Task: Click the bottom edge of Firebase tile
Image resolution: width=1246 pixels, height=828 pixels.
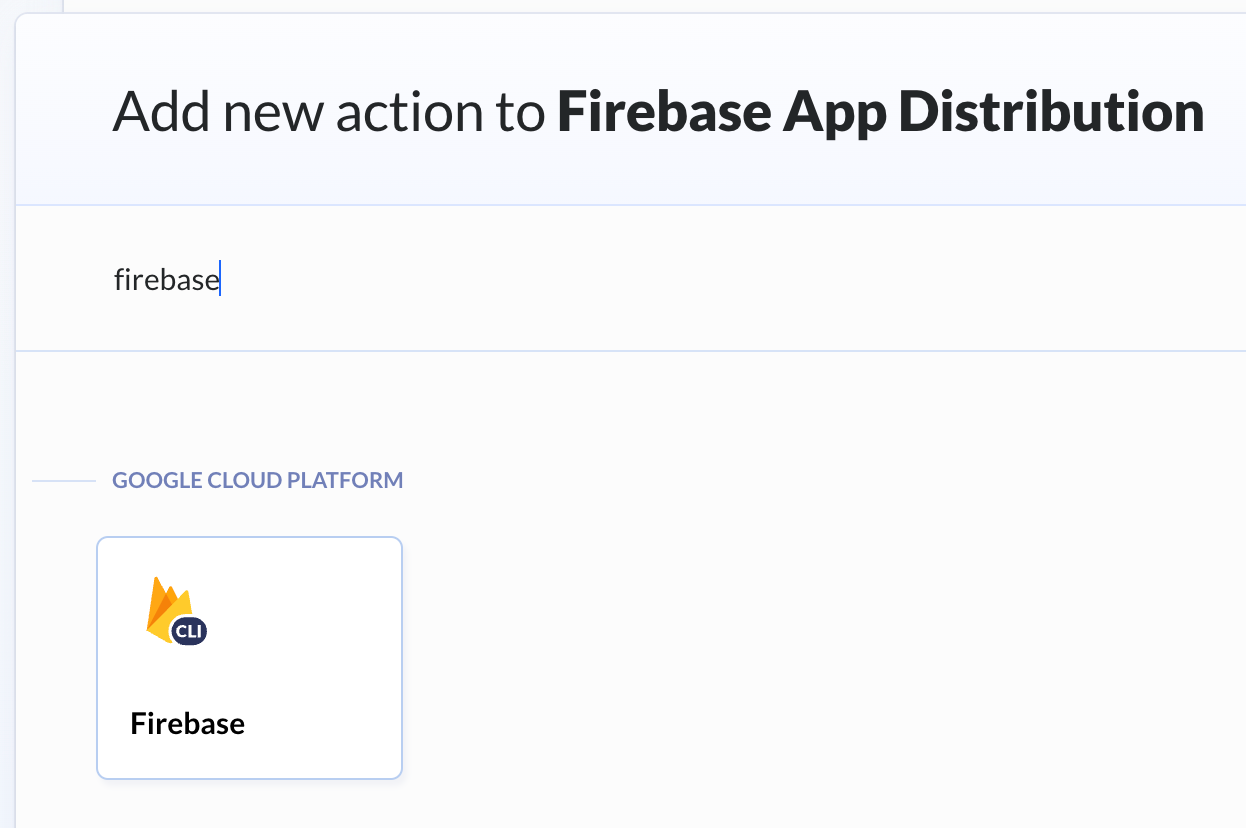Action: (249, 777)
